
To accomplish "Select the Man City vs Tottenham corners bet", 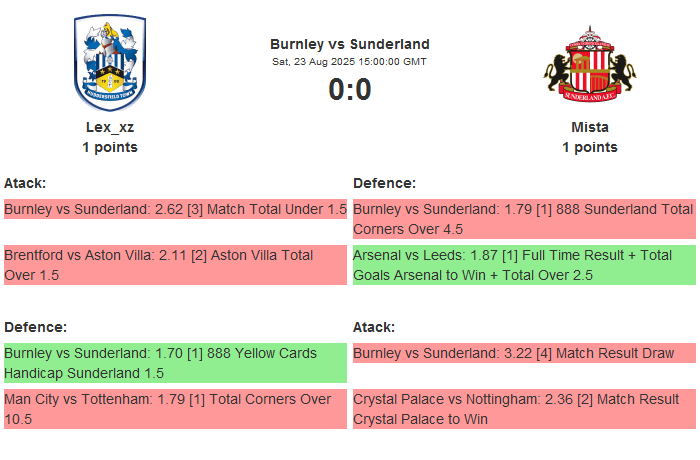I will 175,409.
